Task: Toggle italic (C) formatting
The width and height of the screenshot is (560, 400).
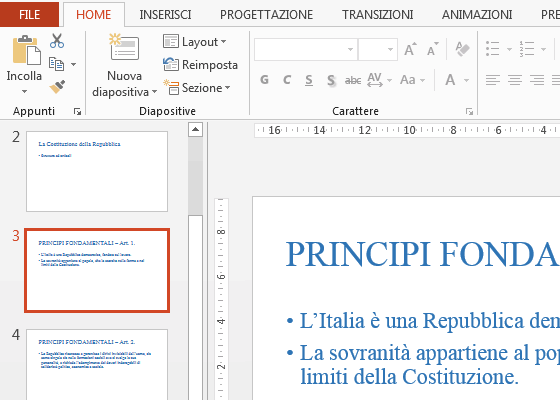Action: (286, 80)
